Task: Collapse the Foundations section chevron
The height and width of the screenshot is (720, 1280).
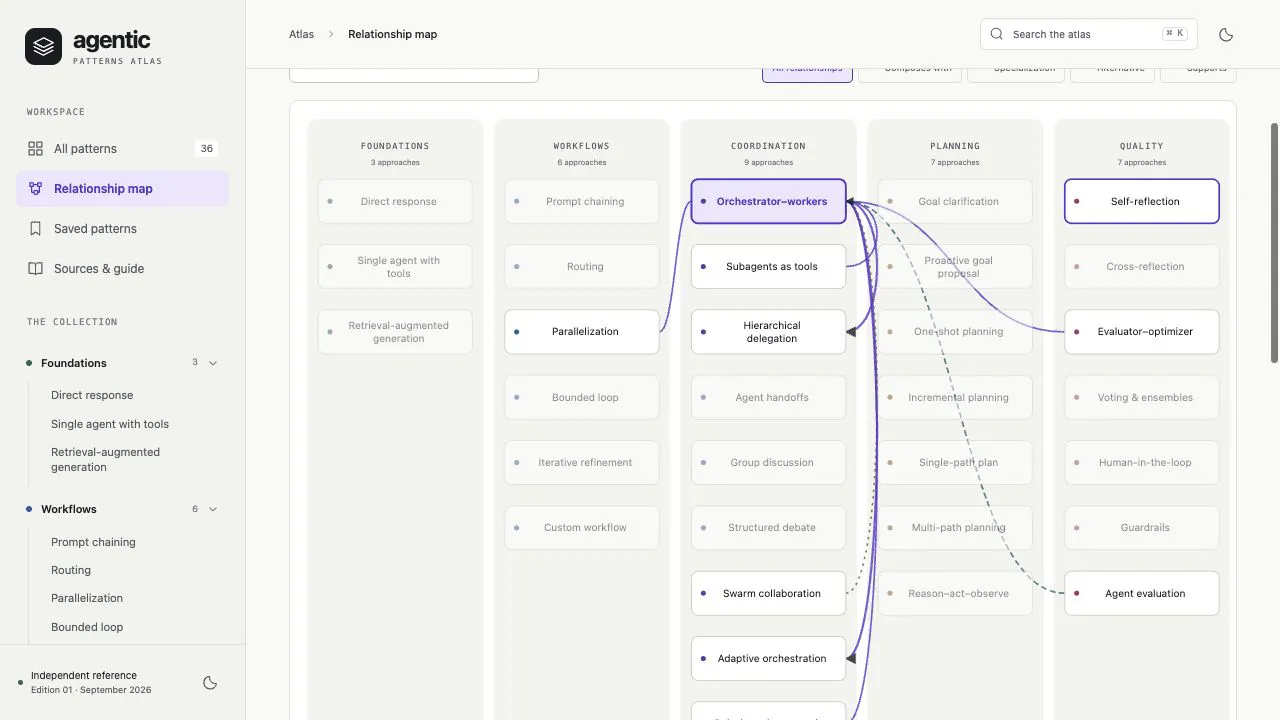Action: click(212, 363)
